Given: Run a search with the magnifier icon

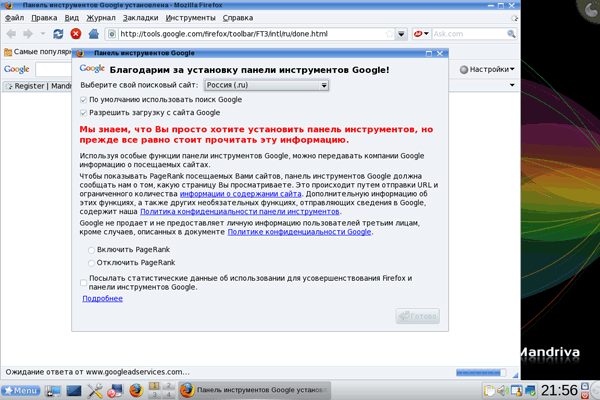Looking at the screenshot, I should [x=511, y=34].
